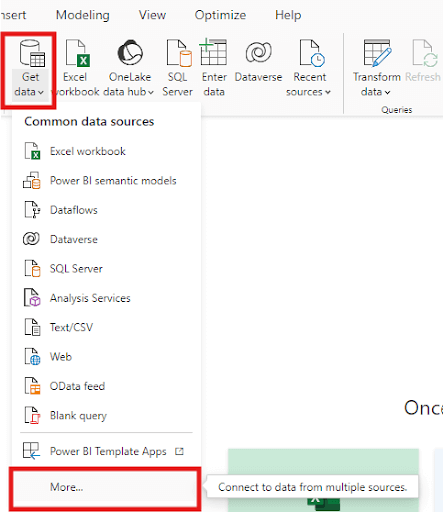Choose the Web data source
Viewport: 443px width, 512px height.
point(106,357)
